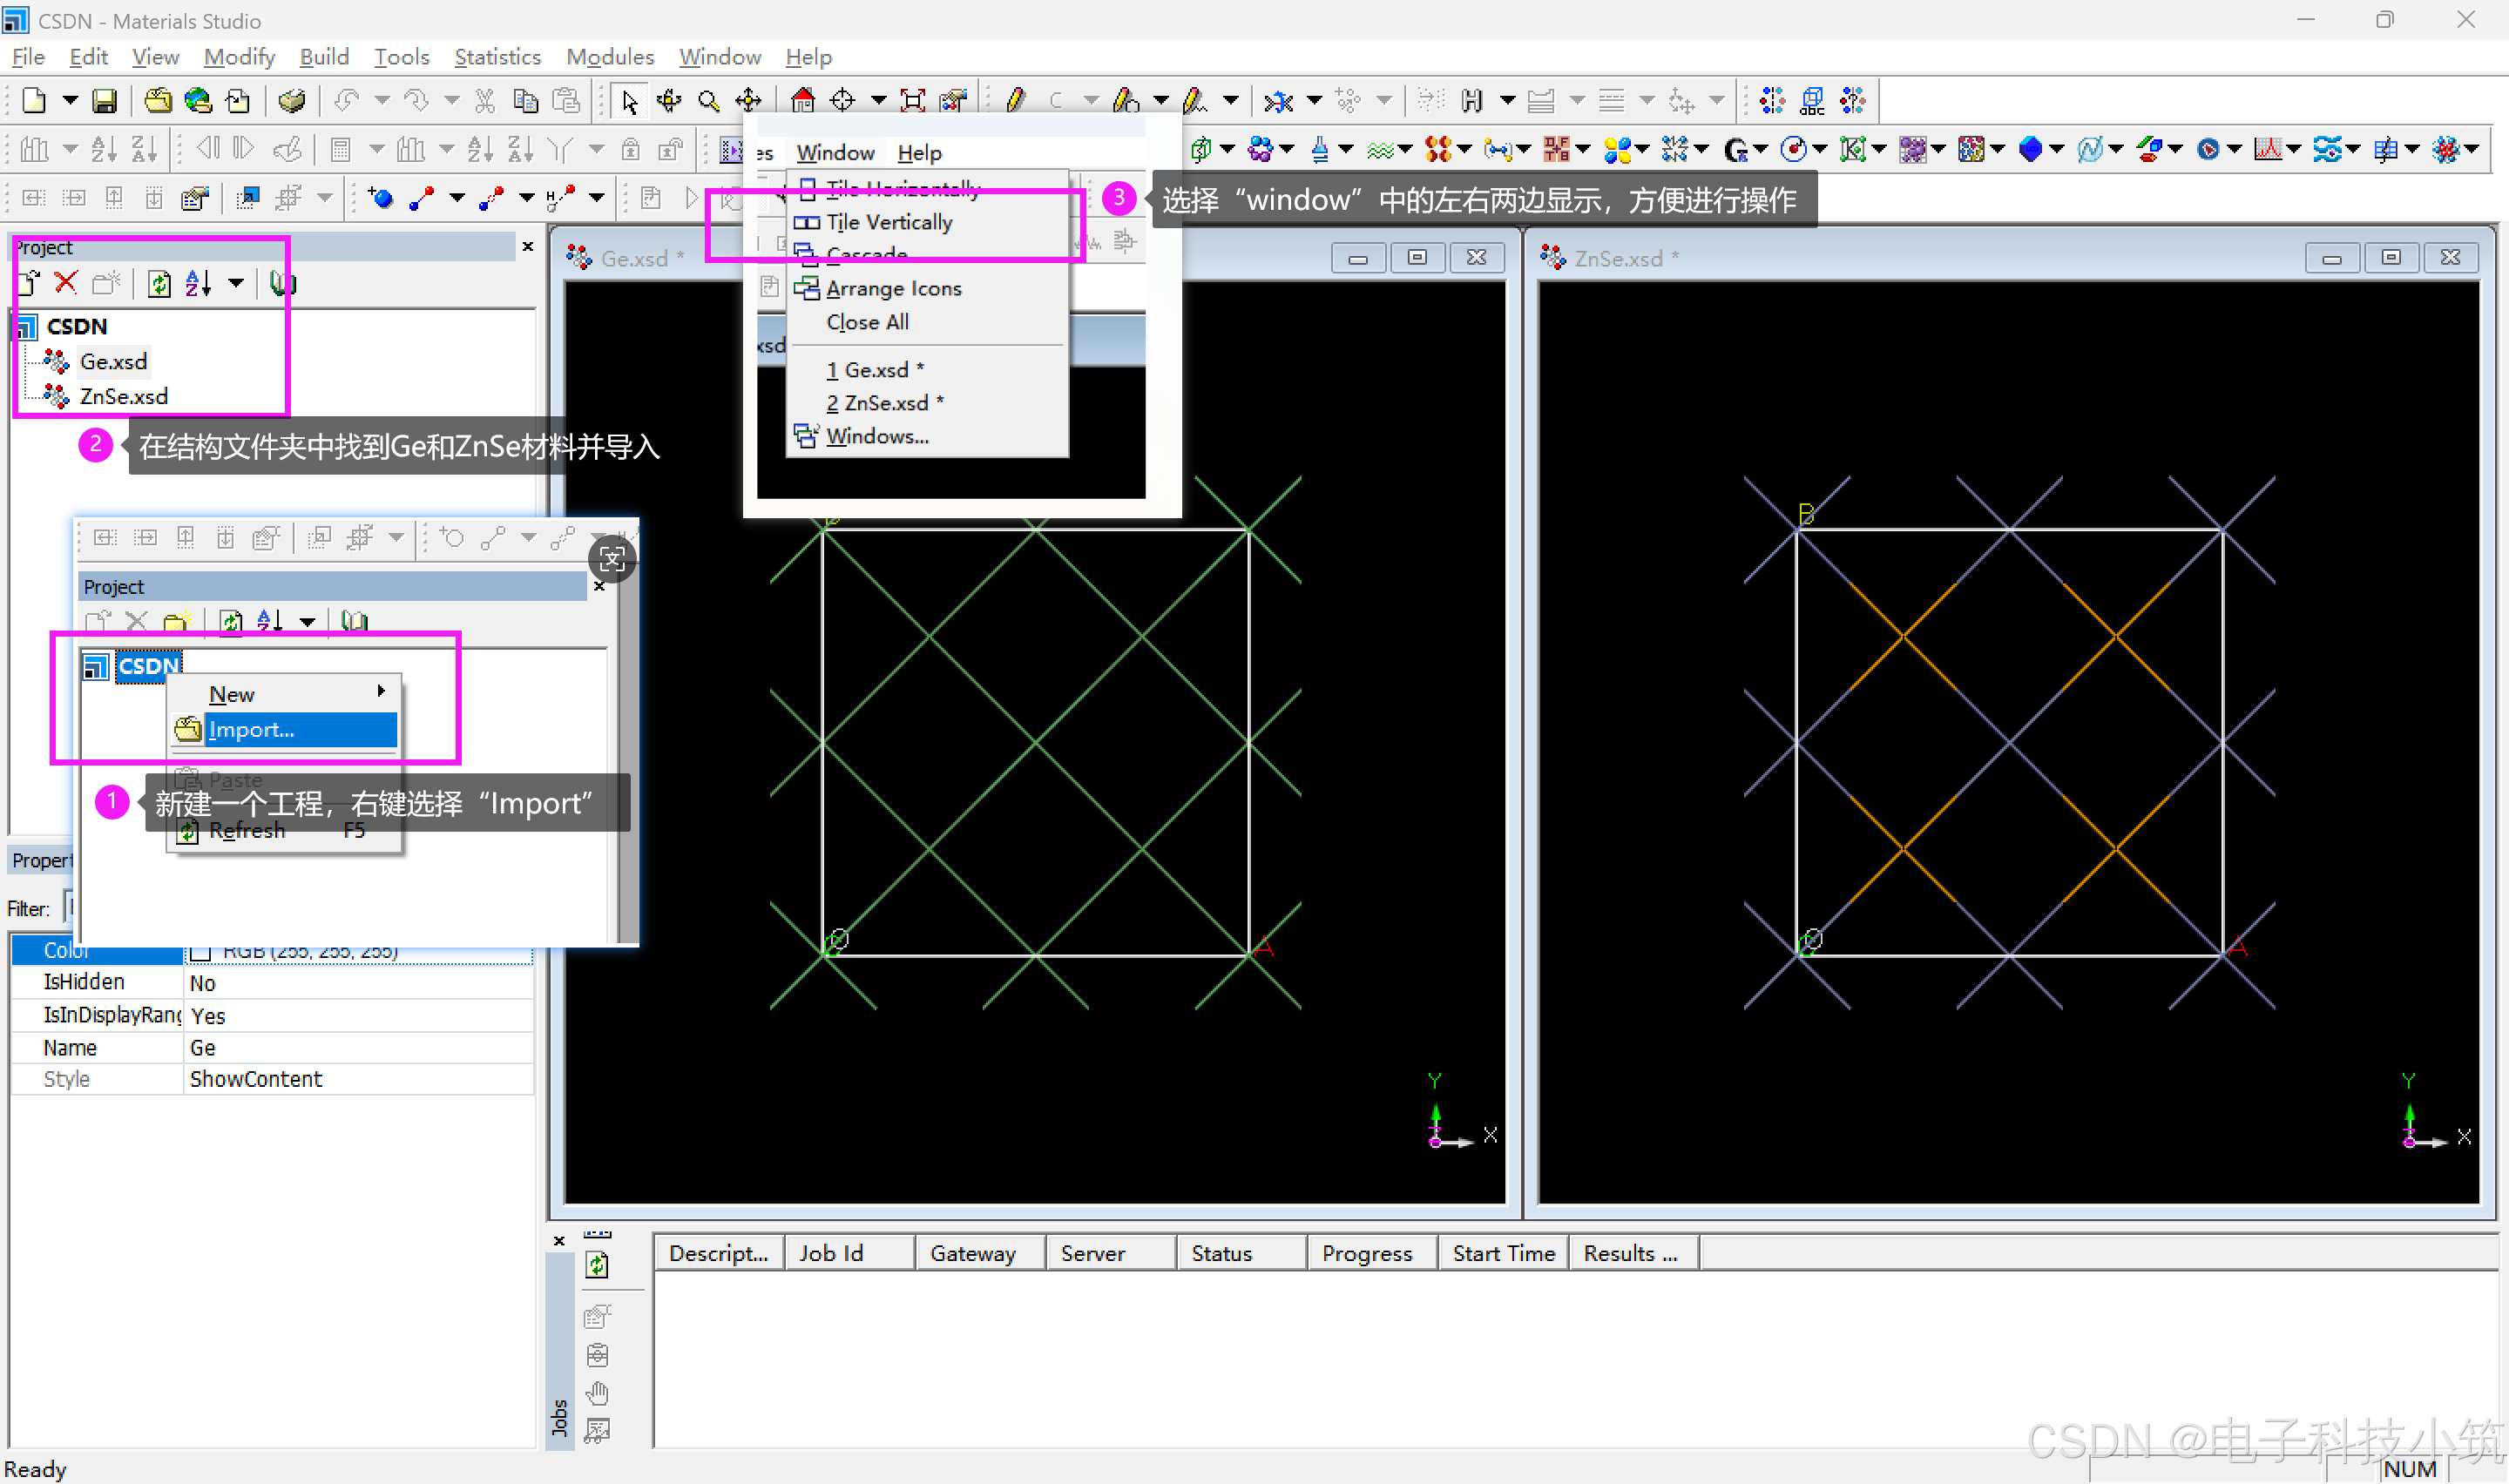2509x1484 pixels.
Task: Select the Sketch Atom pencil tool
Action: pos(1016,100)
